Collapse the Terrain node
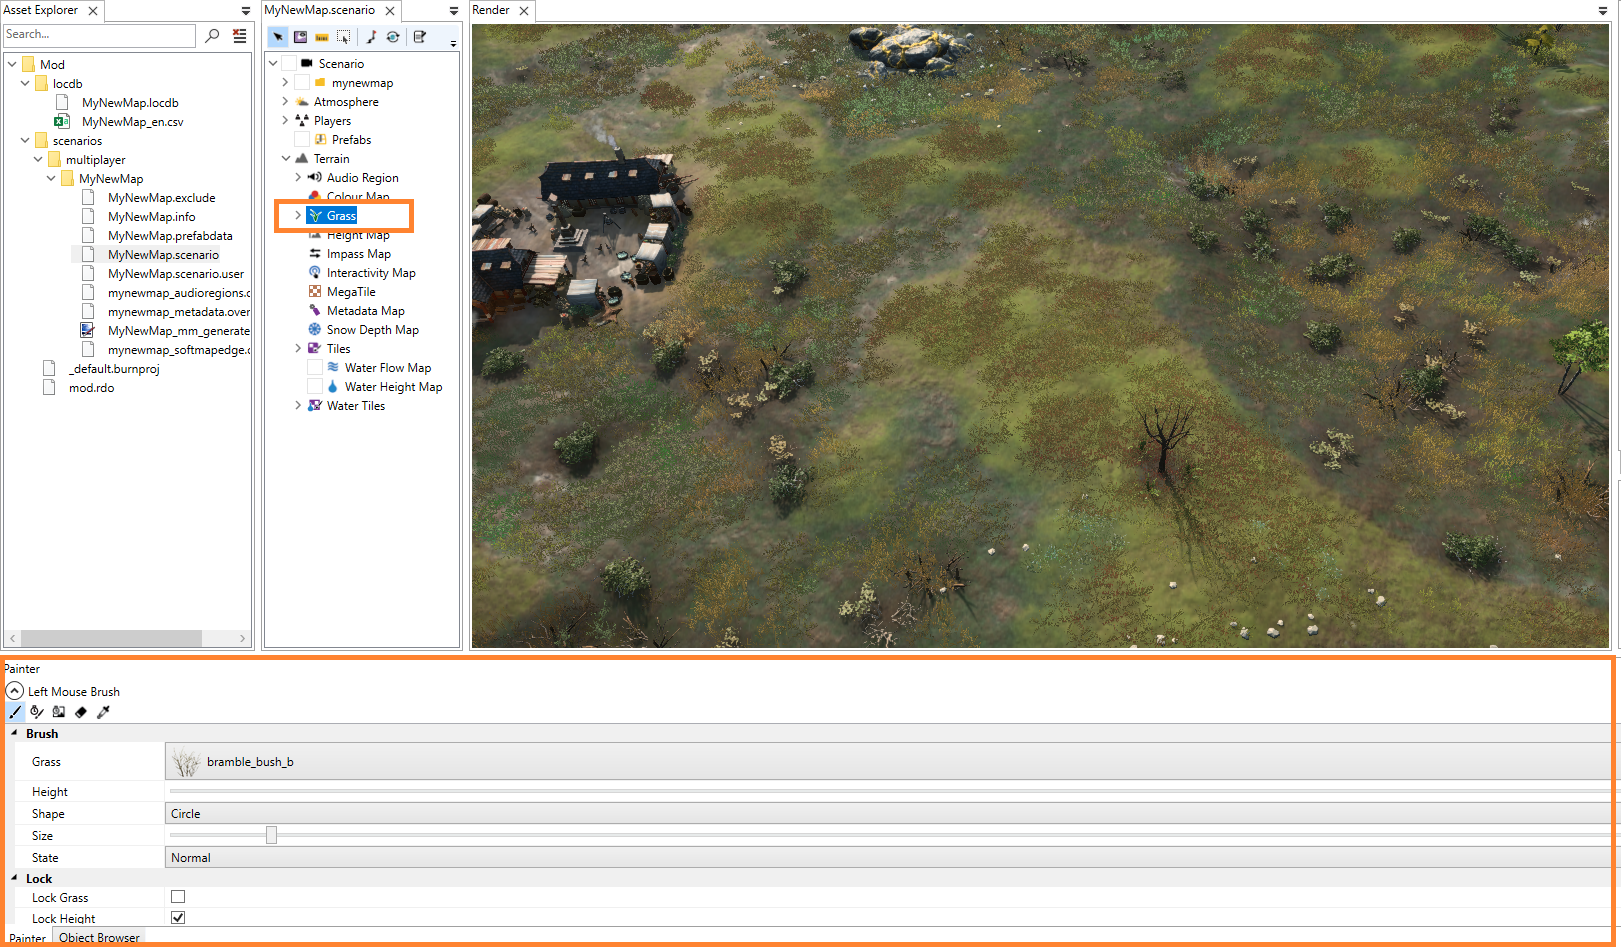1621x947 pixels. (x=285, y=158)
